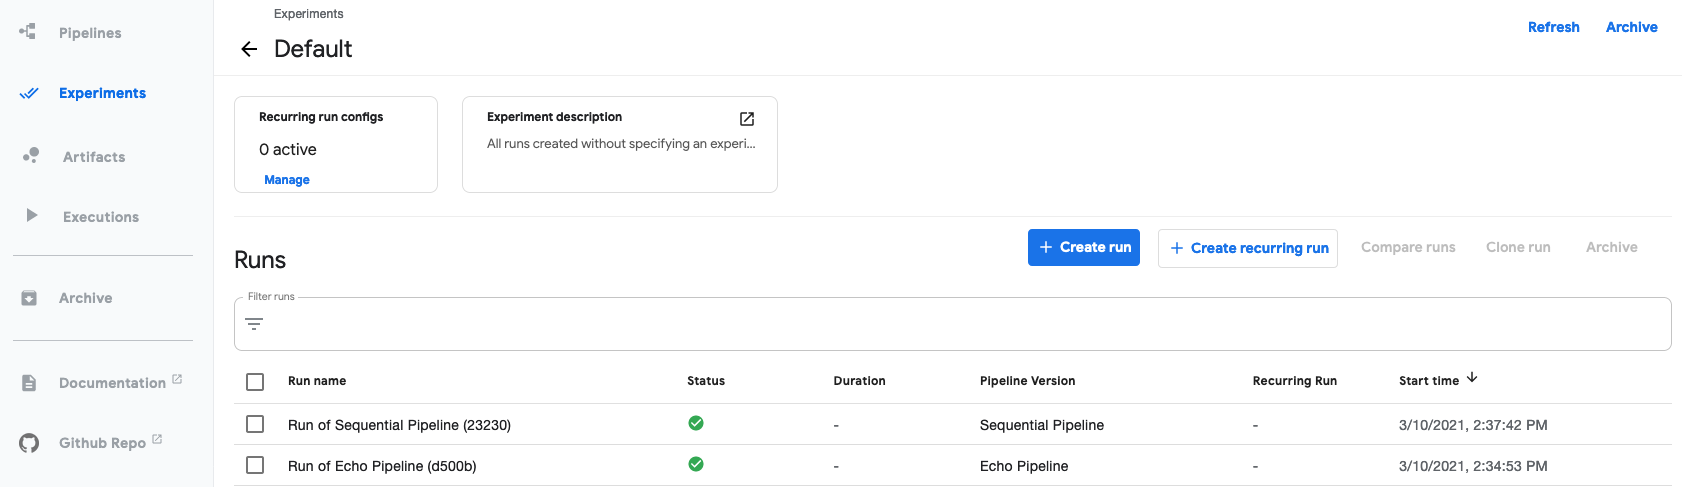Viewport: 1682px width, 487px height.
Task: Open the Manage recurring configs link
Action: pos(287,180)
